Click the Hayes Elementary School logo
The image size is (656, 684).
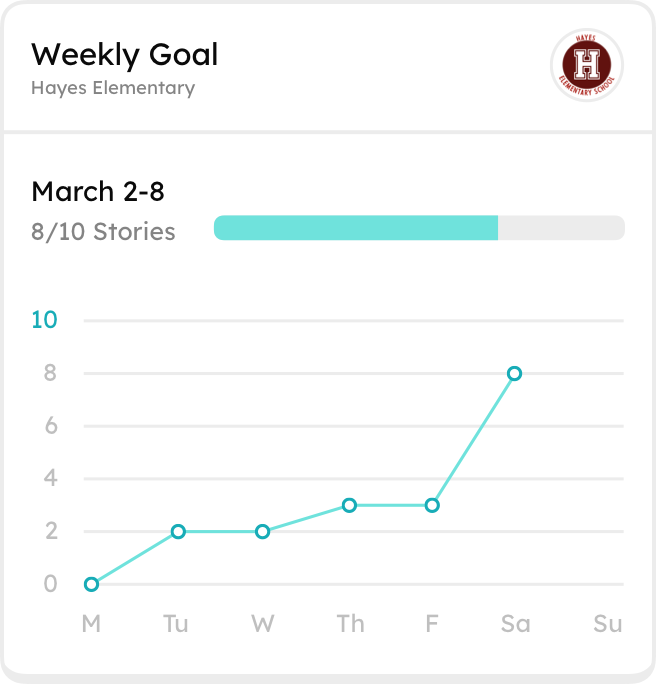click(x=587, y=65)
